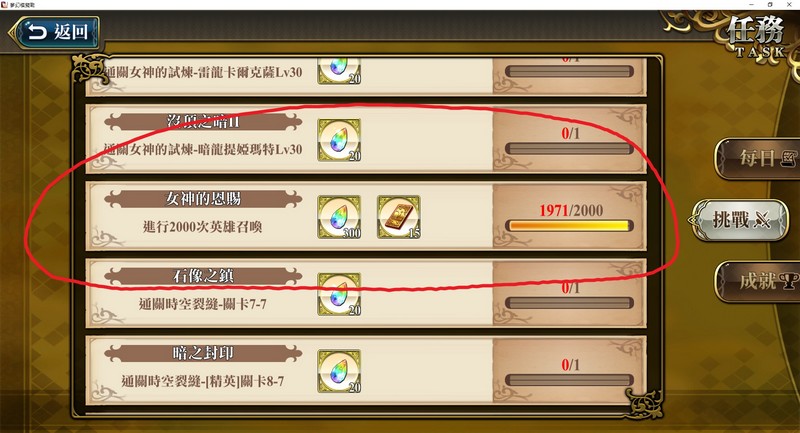The width and height of the screenshot is (800, 433).
Task: Click the 1971/2000 yellow progress bar
Action: (x=569, y=226)
